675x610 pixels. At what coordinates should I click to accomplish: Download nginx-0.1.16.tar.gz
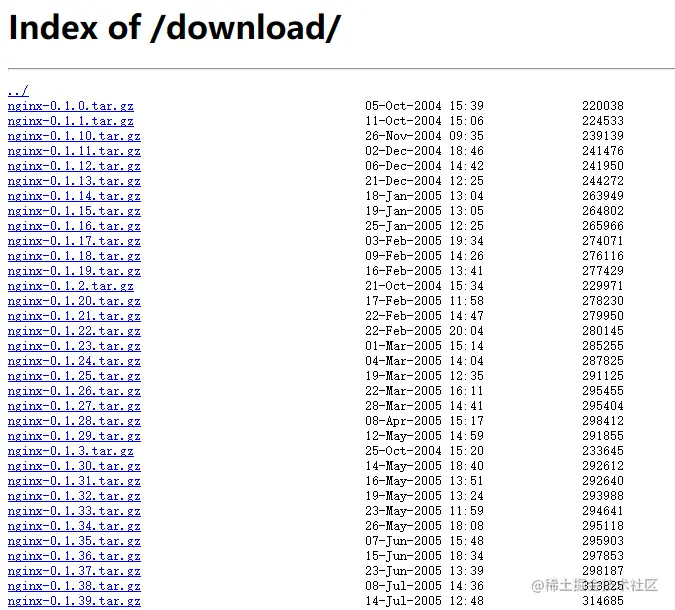click(74, 226)
